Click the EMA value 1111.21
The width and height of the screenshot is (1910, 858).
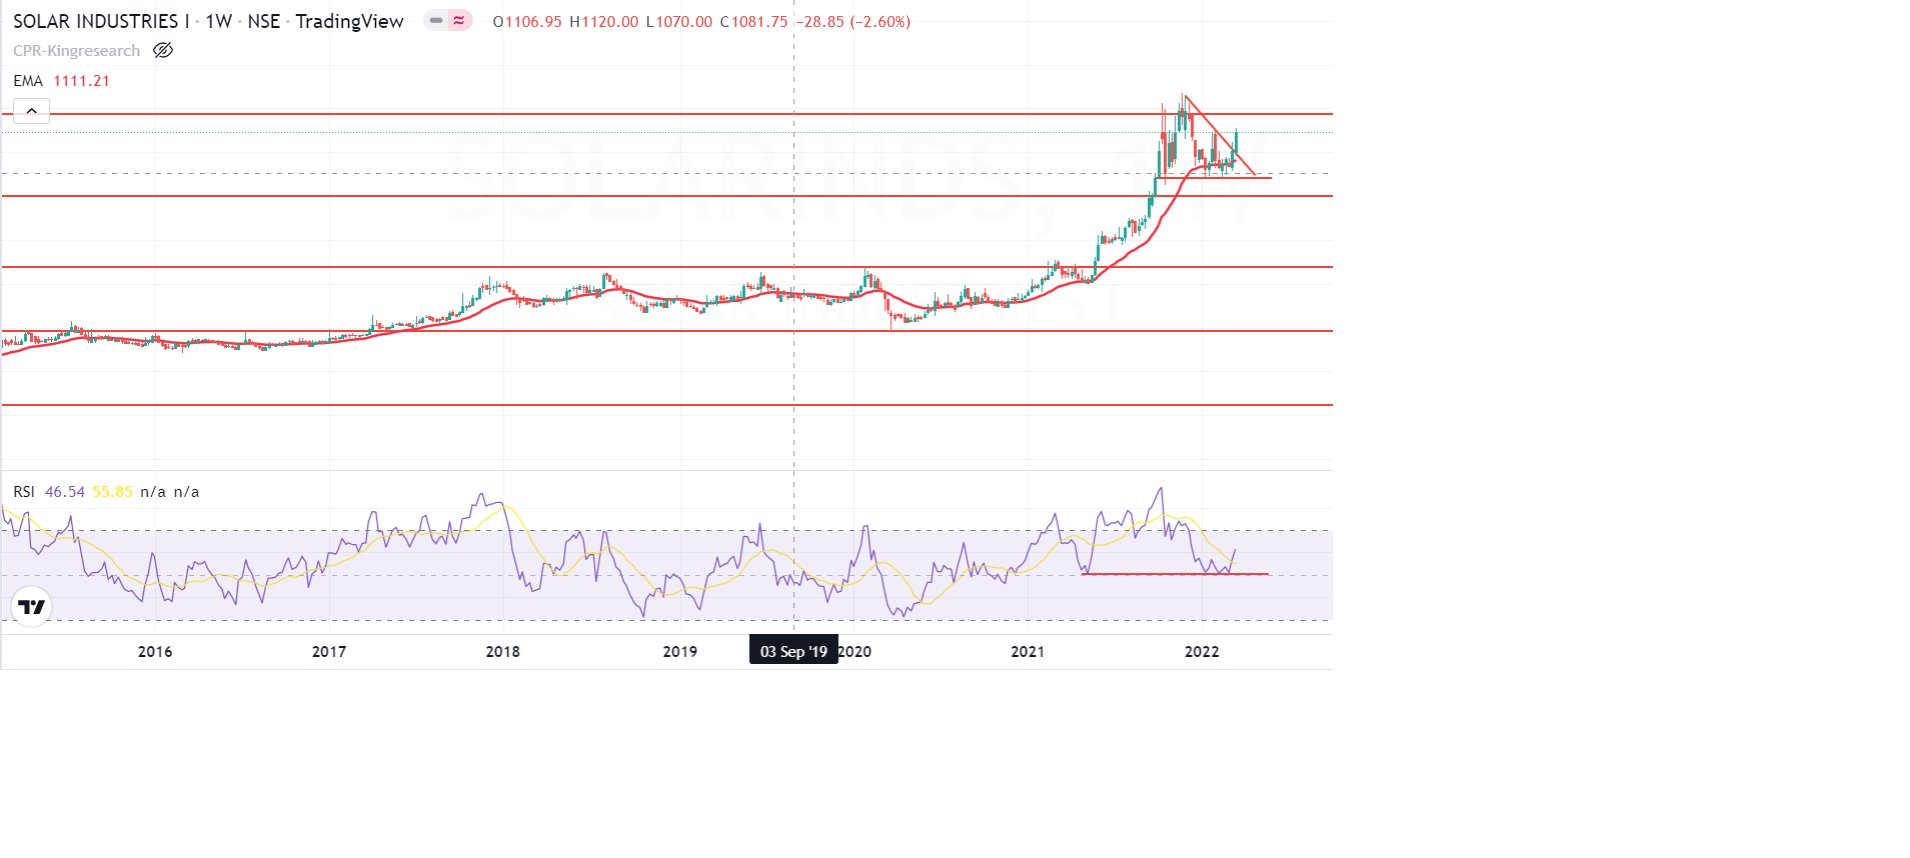[x=81, y=81]
